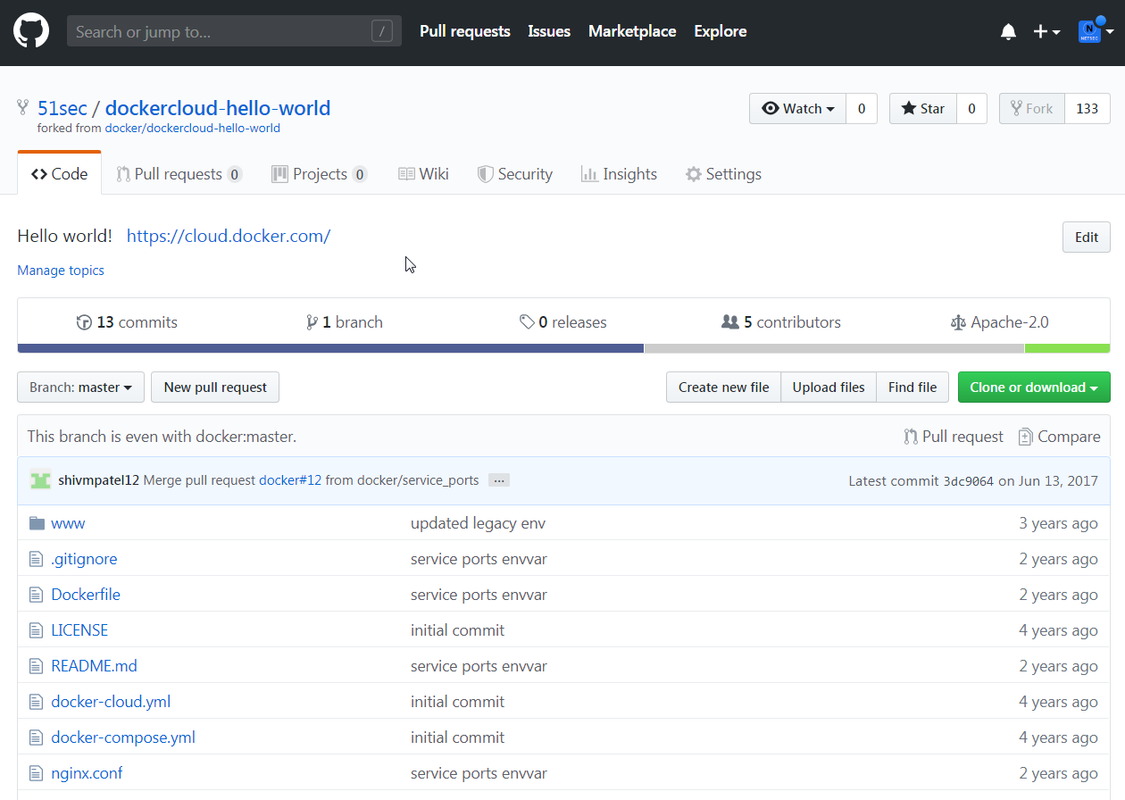The width and height of the screenshot is (1125, 800).
Task: Open the dockercloud-hello-world repo title link
Action: click(x=218, y=108)
